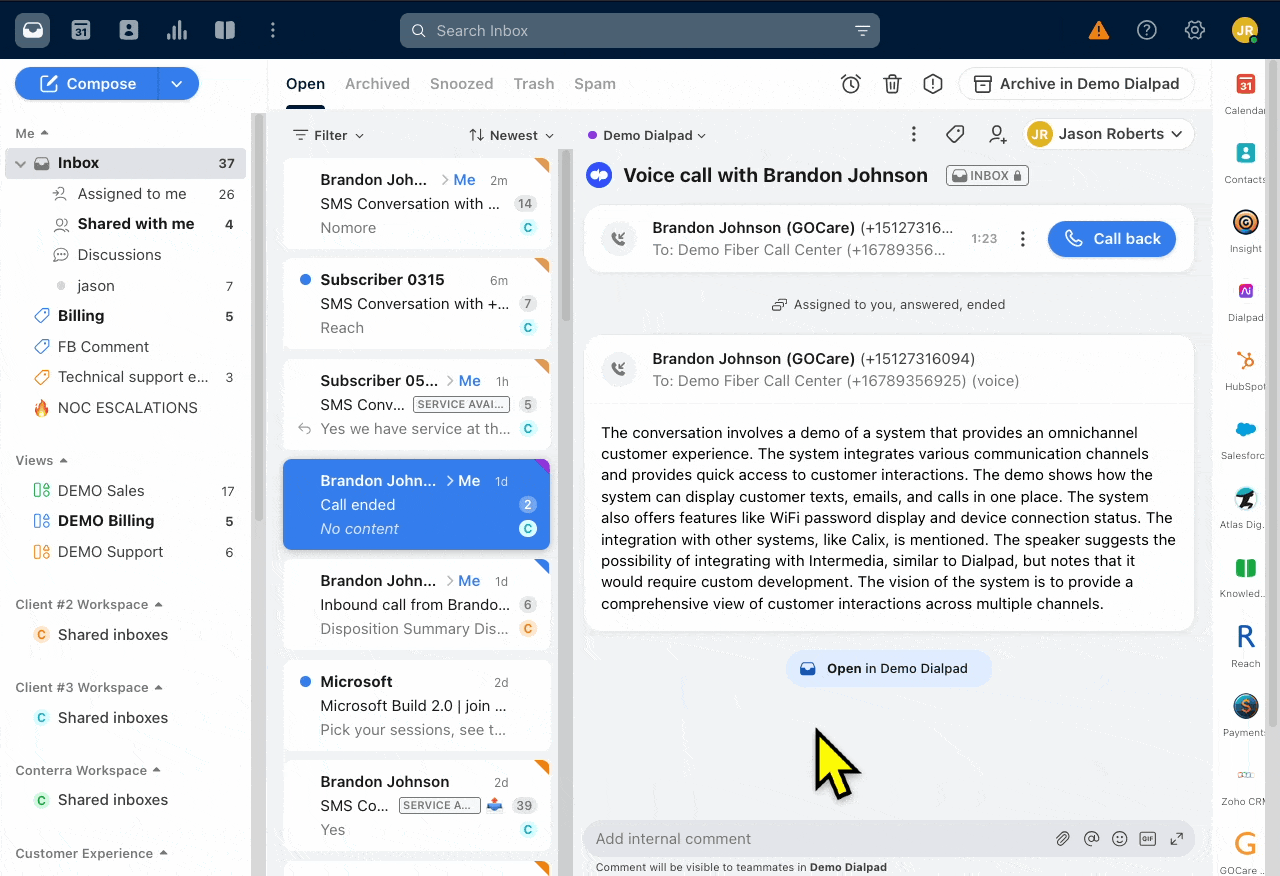The image size is (1280, 876).
Task: Click Archive in Demo Dialpad button
Action: point(1076,84)
